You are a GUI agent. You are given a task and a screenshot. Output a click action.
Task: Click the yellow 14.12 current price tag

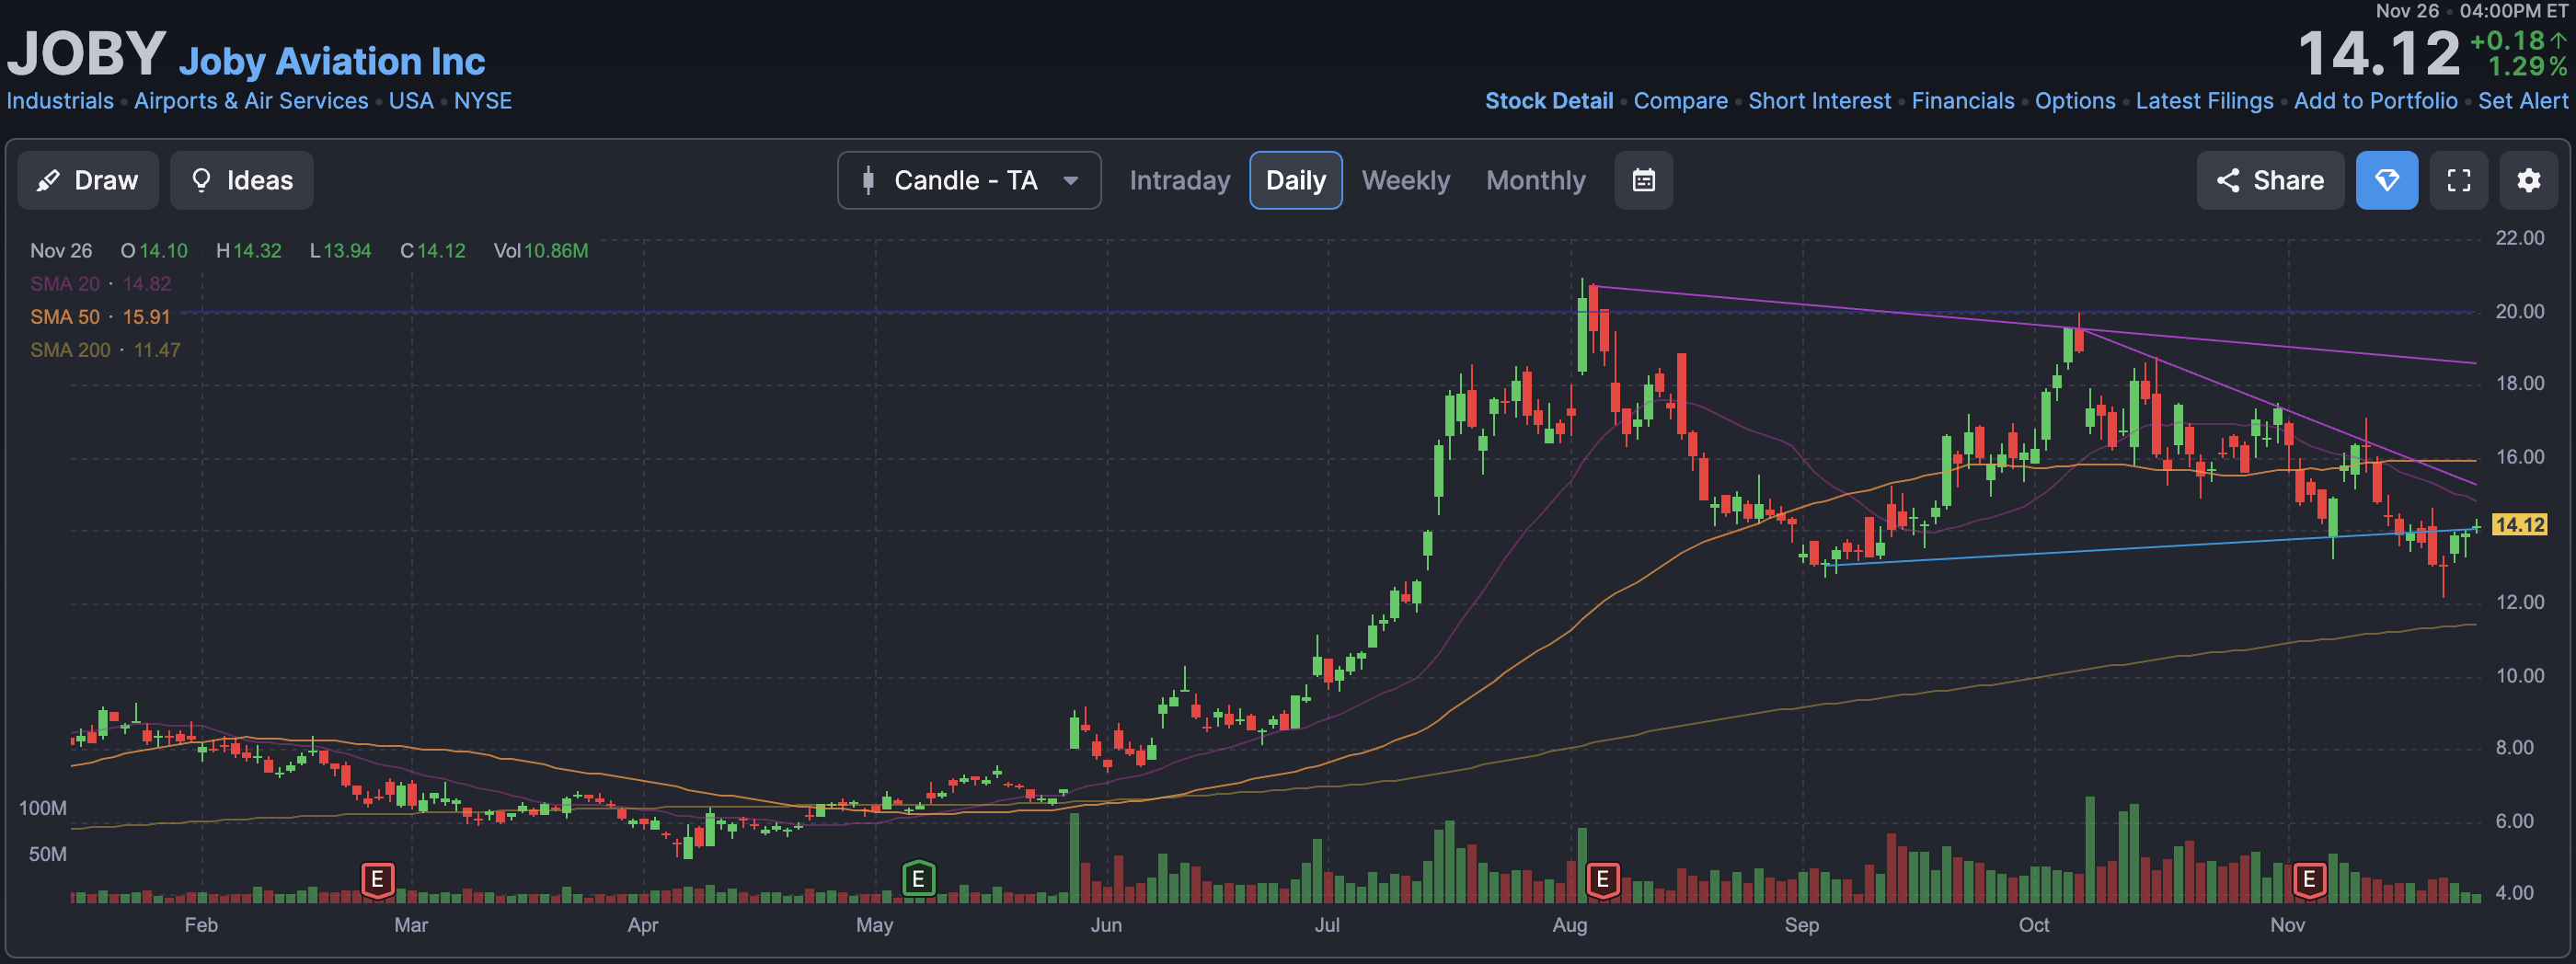(2518, 525)
